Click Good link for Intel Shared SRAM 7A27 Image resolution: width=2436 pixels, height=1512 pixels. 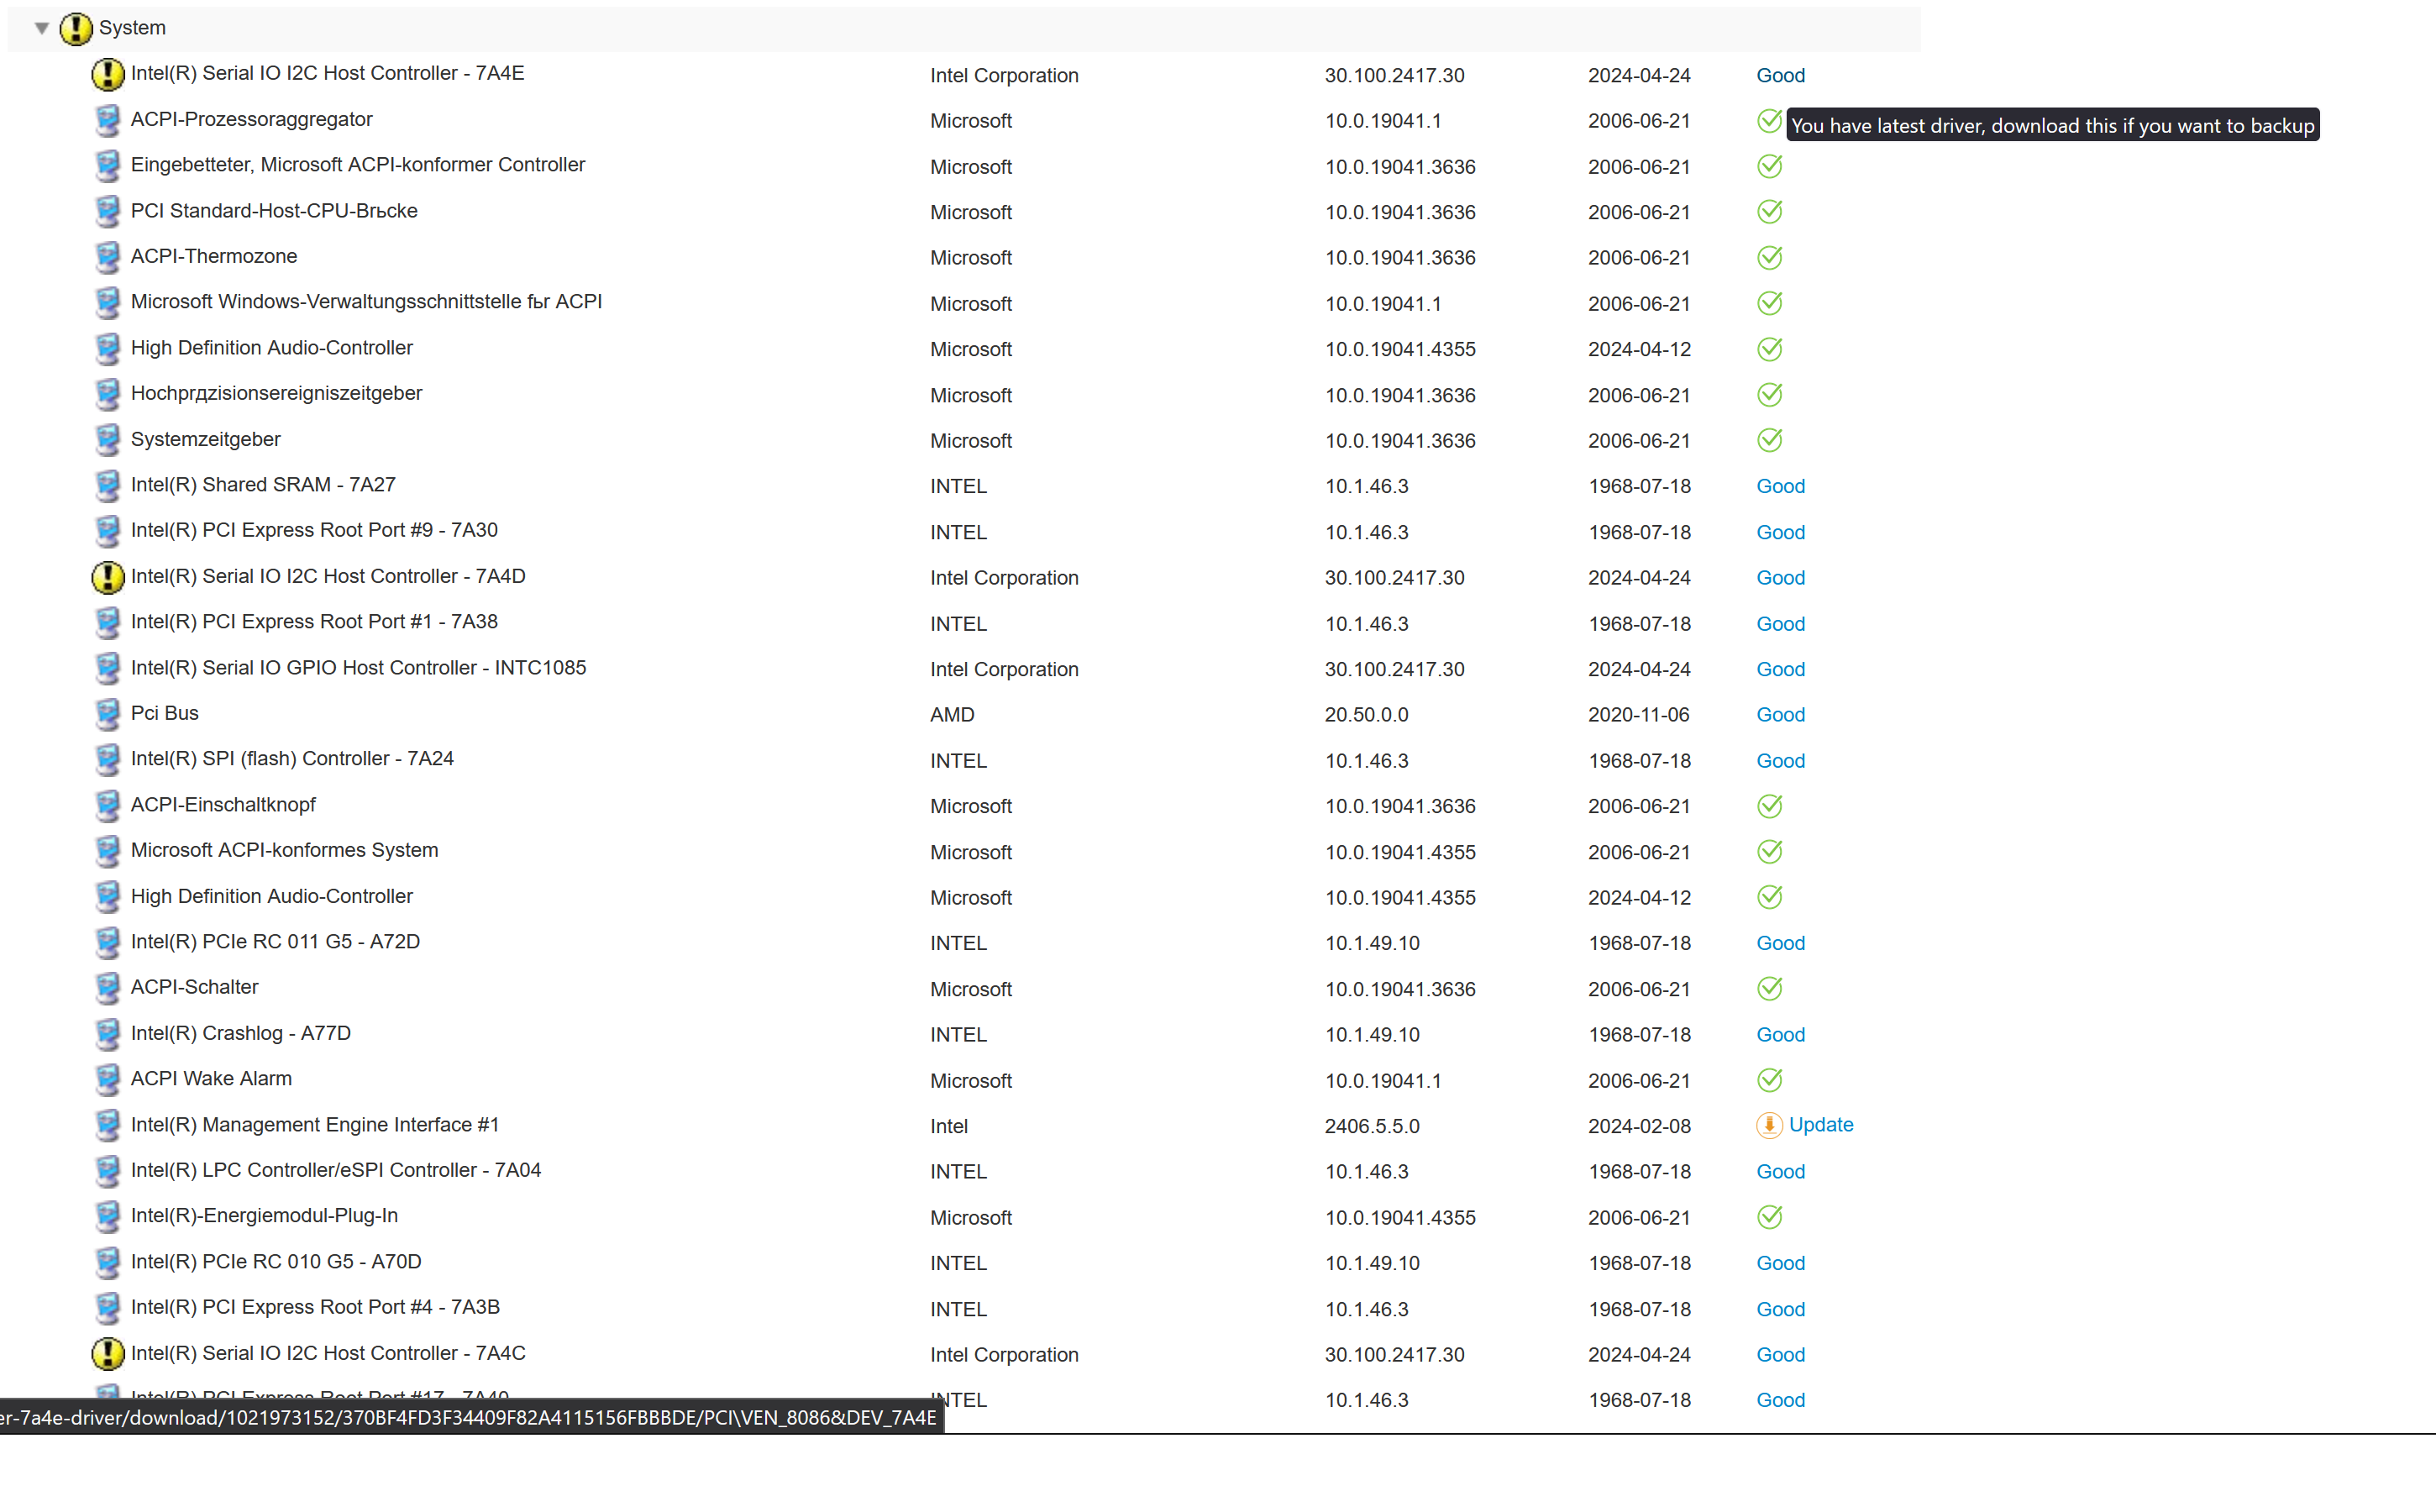pyautogui.click(x=1780, y=486)
